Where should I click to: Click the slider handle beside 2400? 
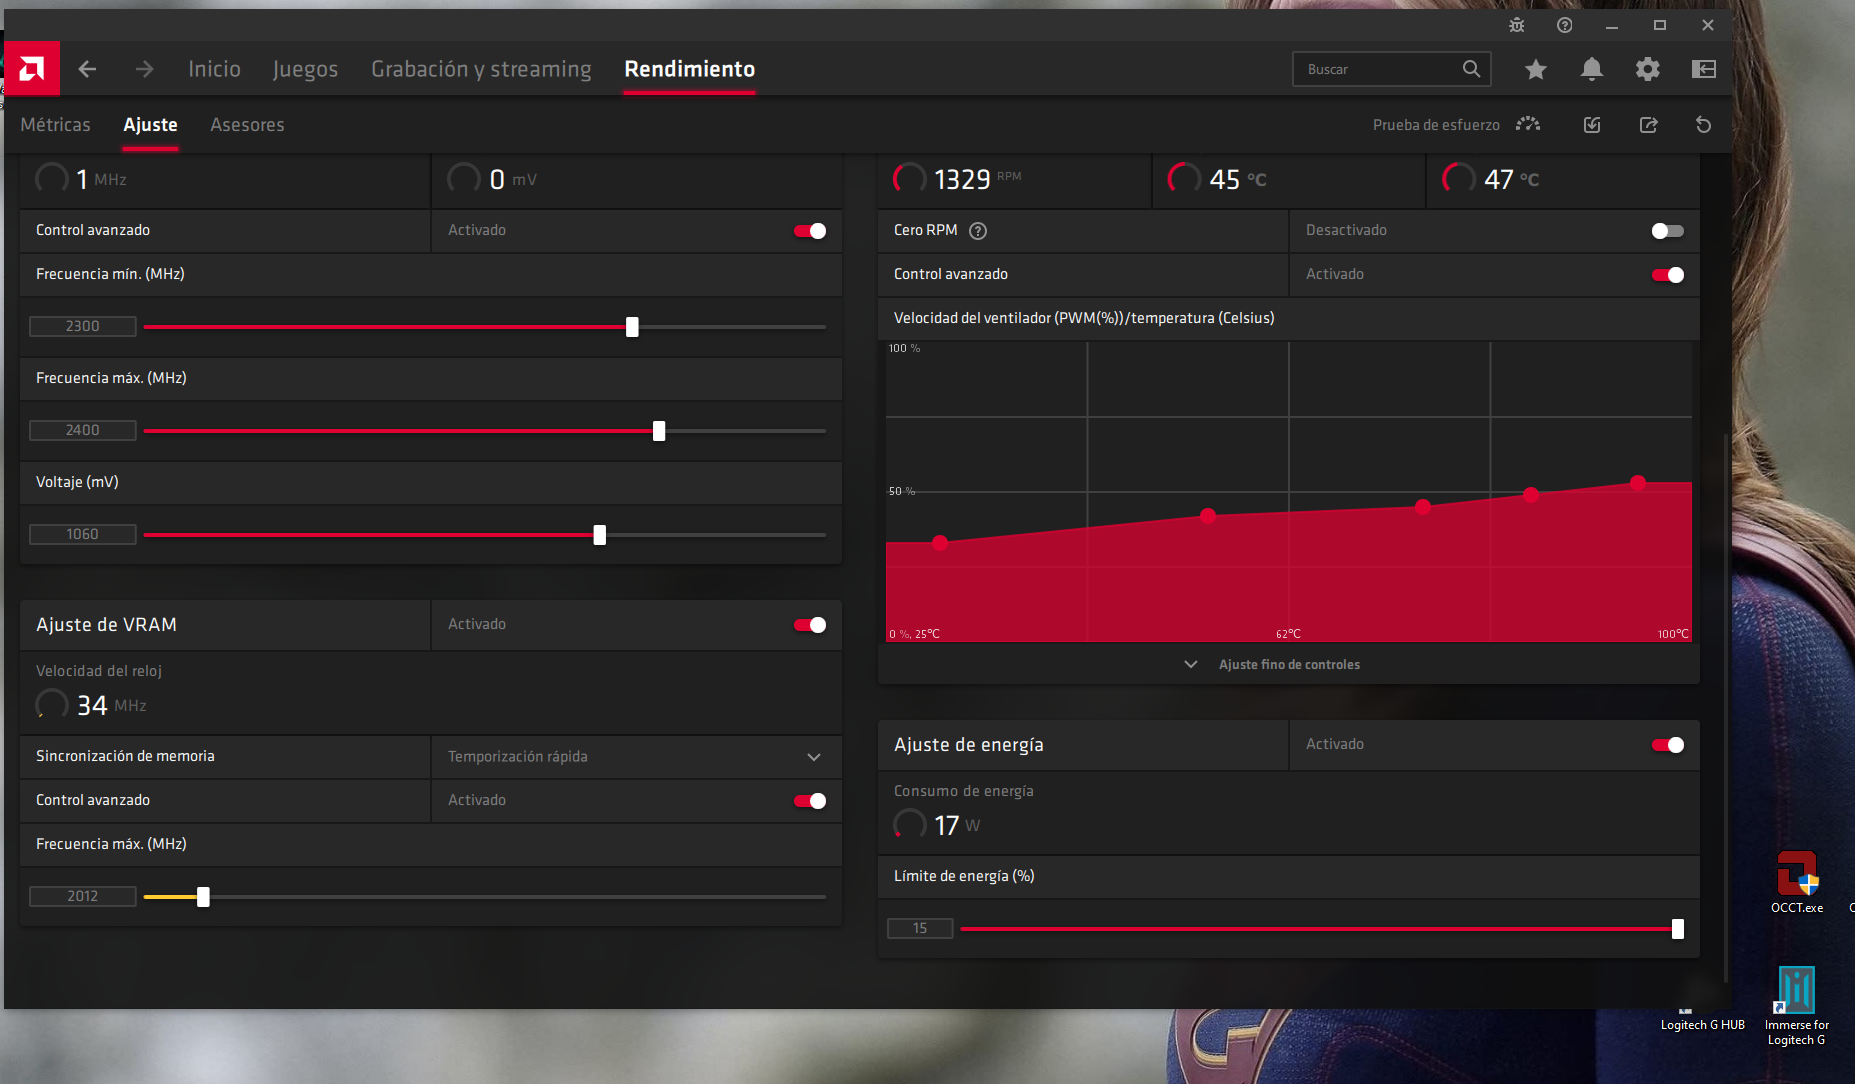coord(659,431)
